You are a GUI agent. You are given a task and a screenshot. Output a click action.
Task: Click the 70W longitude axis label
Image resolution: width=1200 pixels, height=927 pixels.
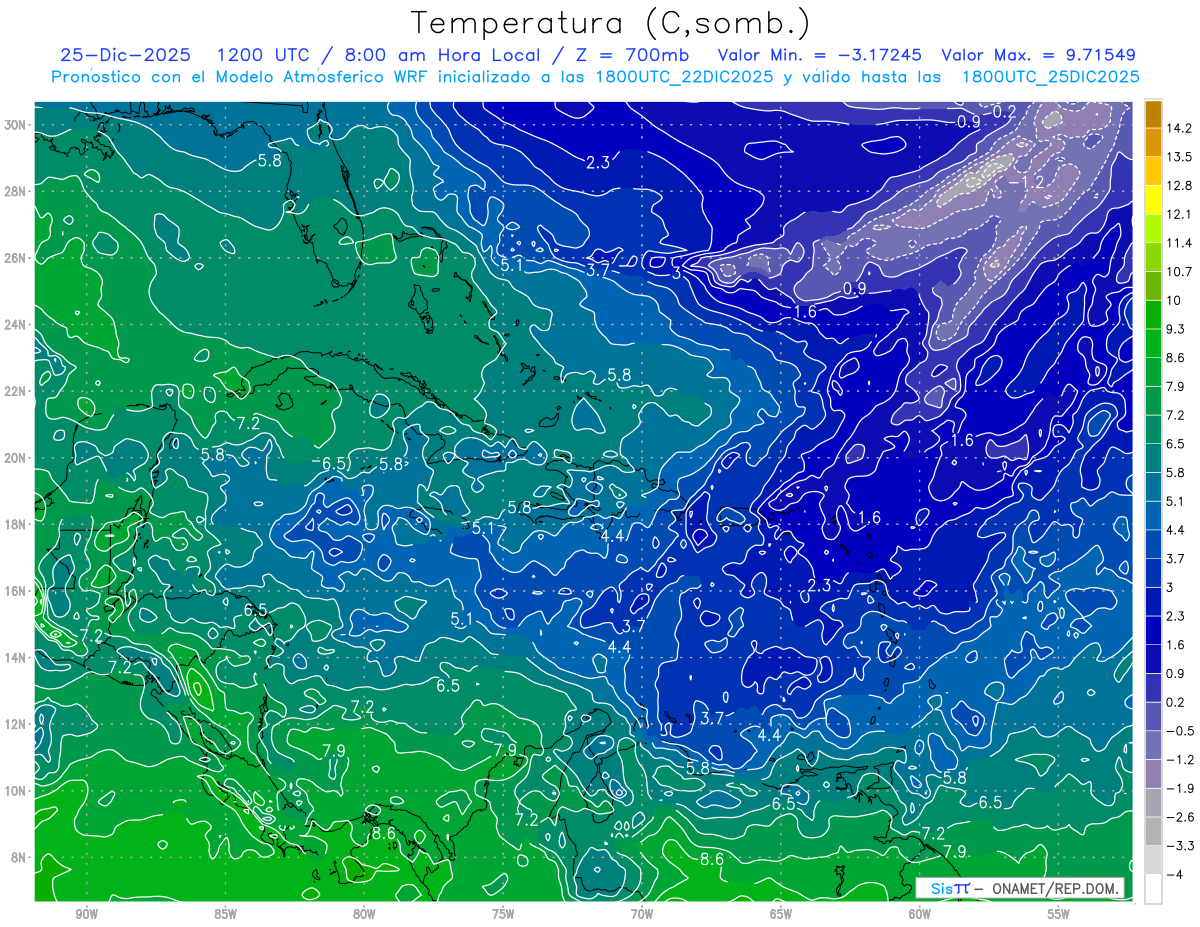point(642,914)
